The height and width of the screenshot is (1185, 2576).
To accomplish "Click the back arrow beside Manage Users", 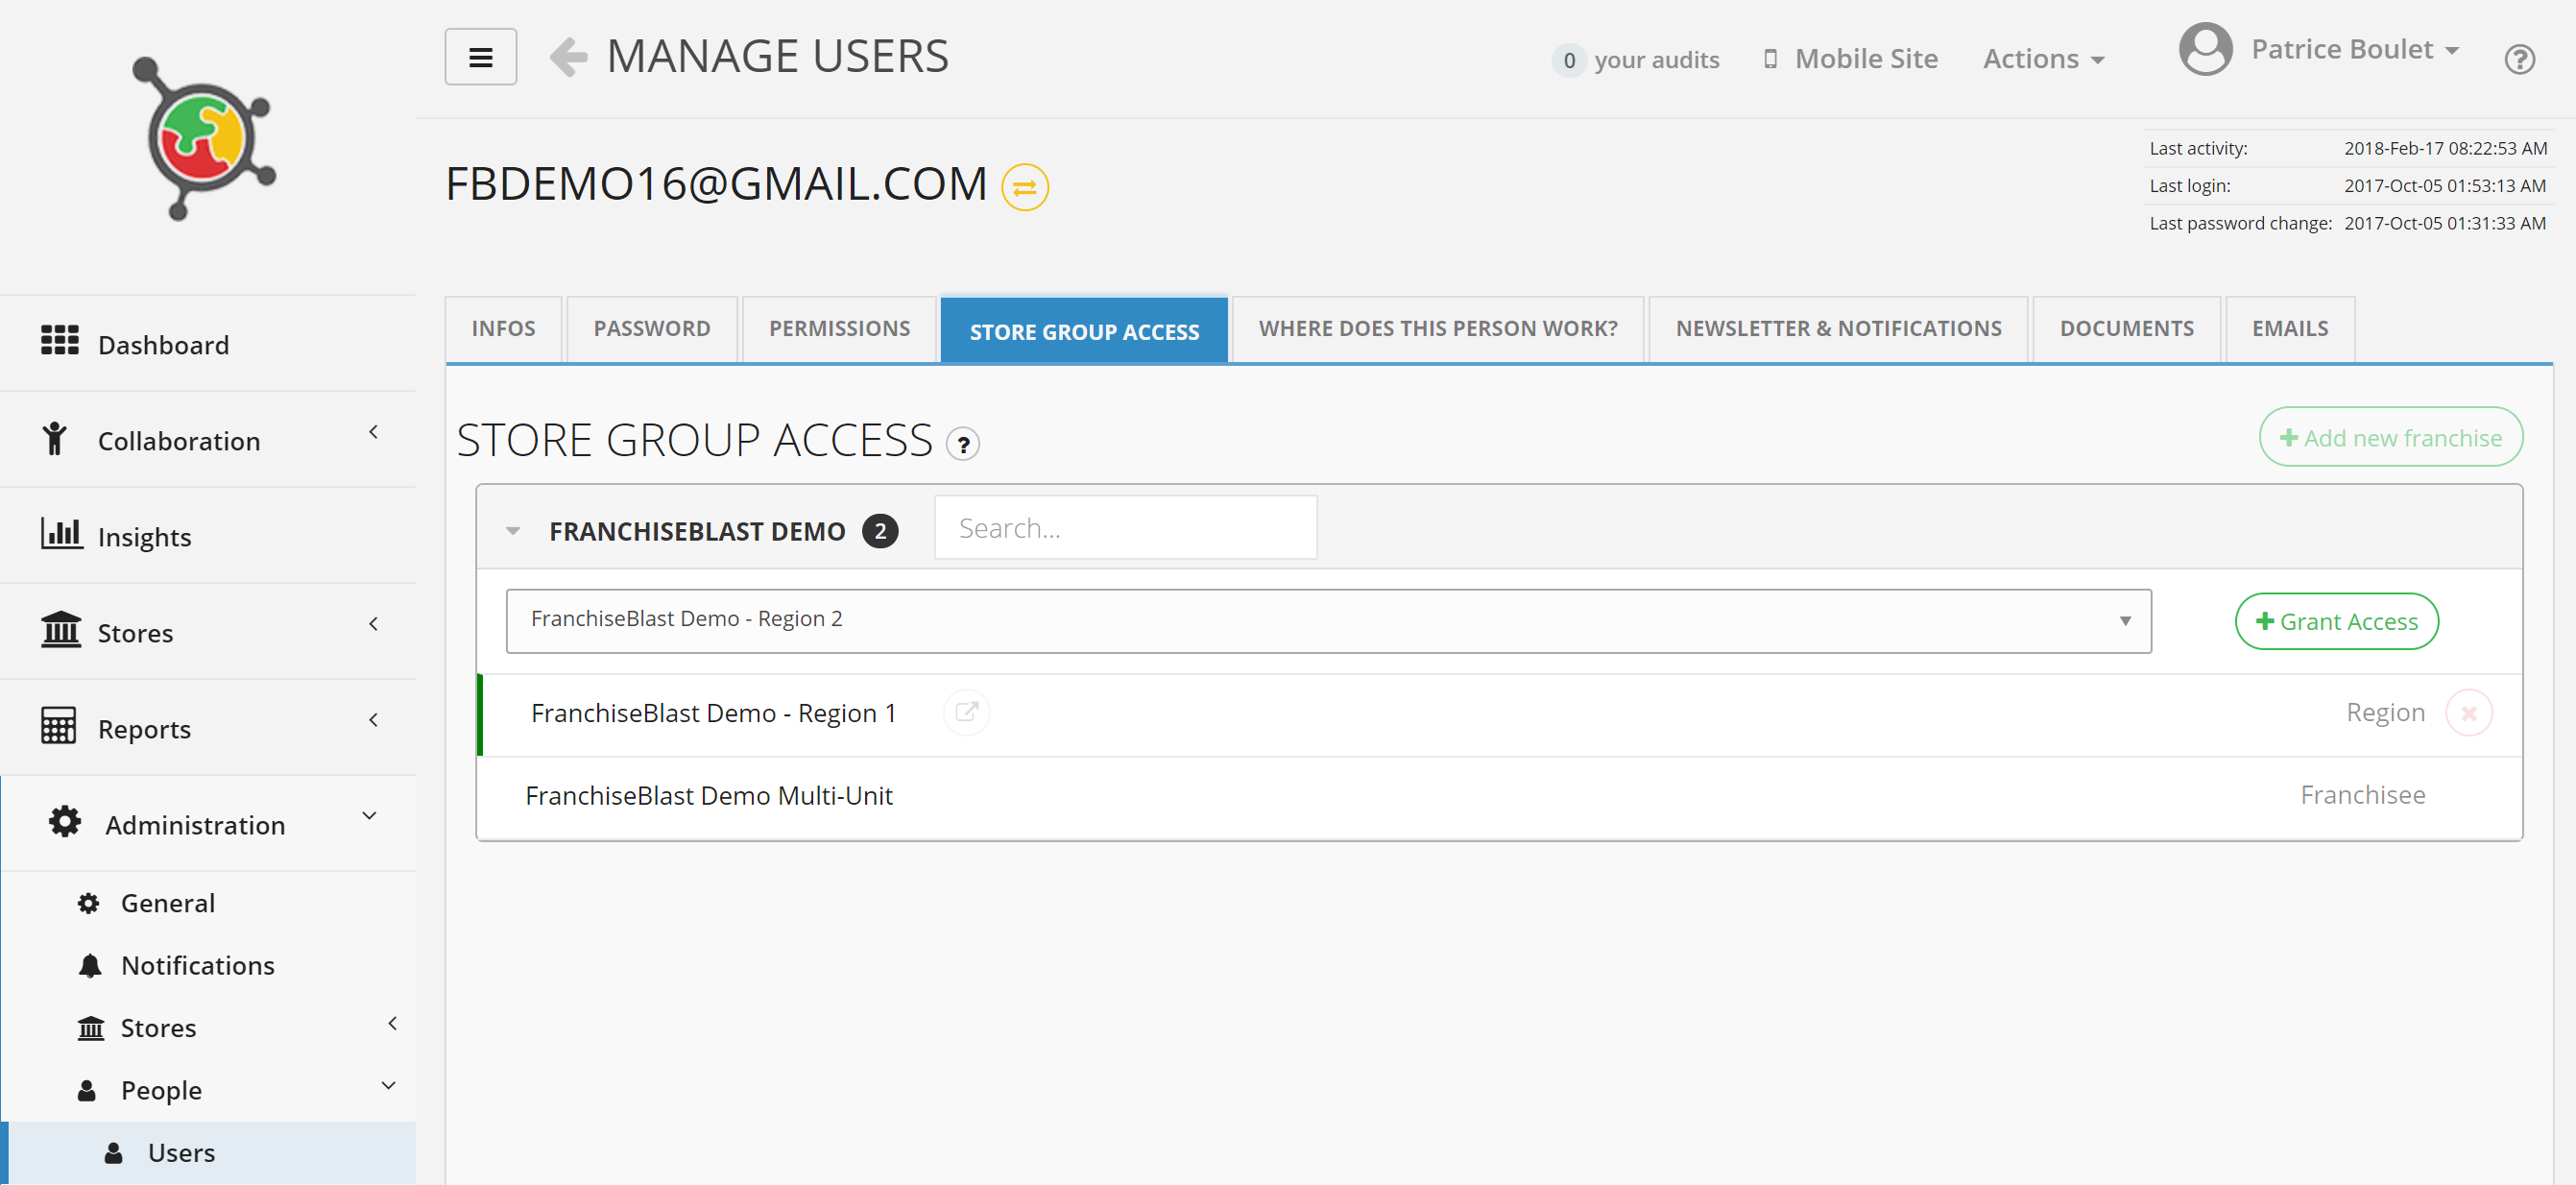I will [568, 57].
